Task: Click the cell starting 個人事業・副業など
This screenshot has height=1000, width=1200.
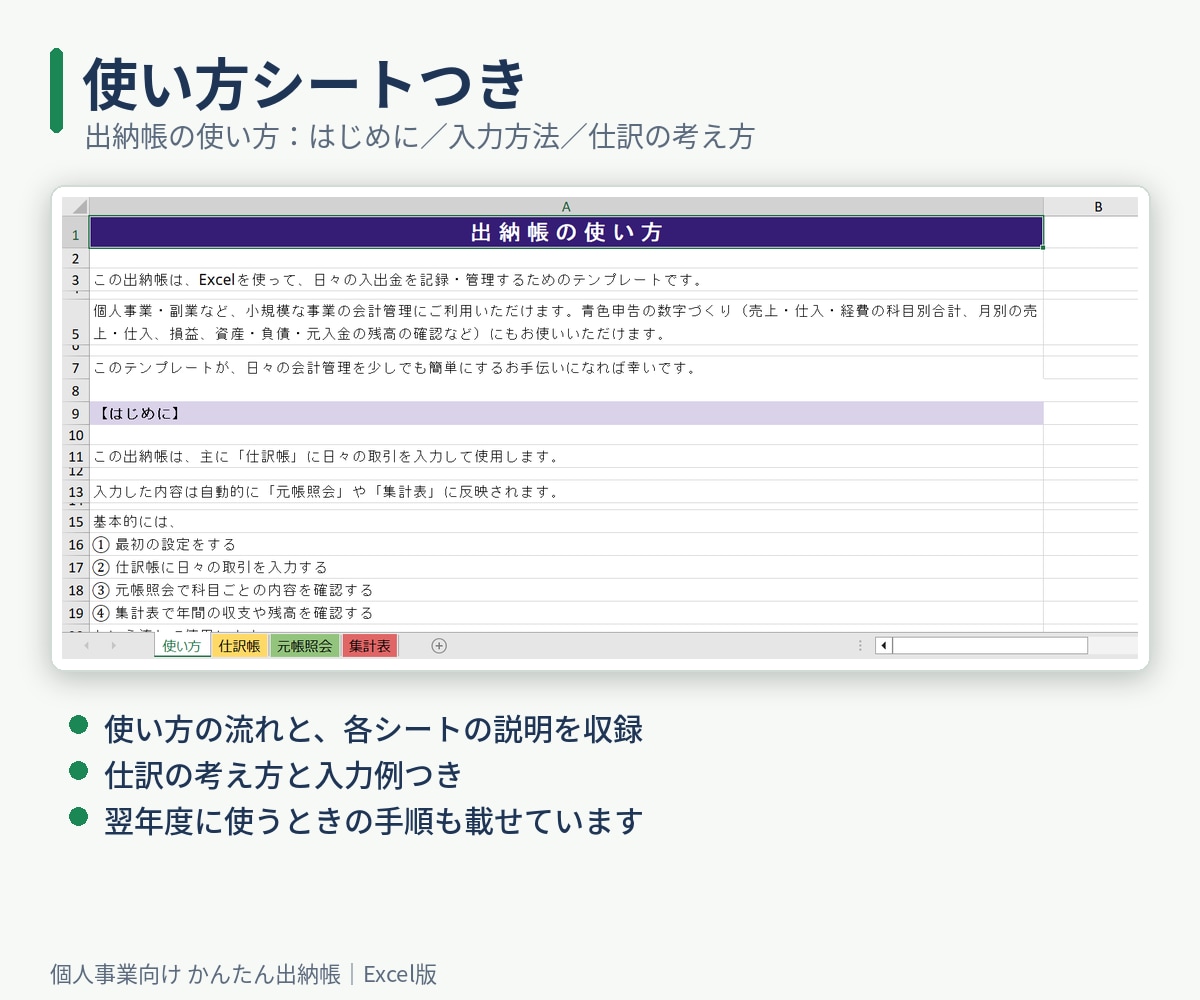Action: pos(566,322)
